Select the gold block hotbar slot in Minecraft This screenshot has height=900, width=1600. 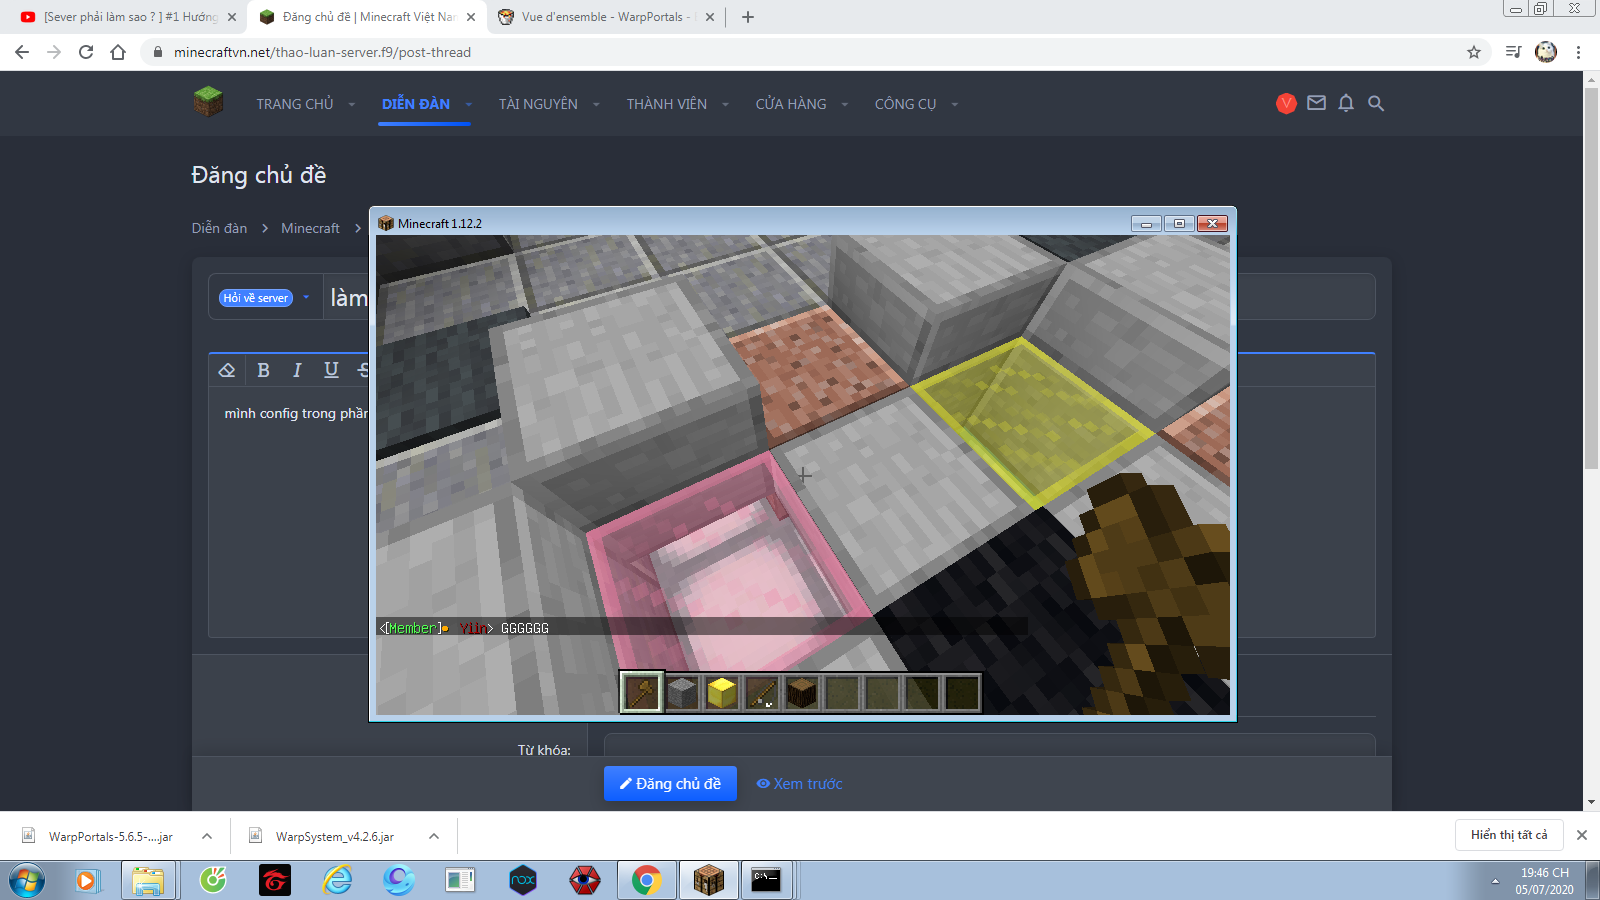722,692
